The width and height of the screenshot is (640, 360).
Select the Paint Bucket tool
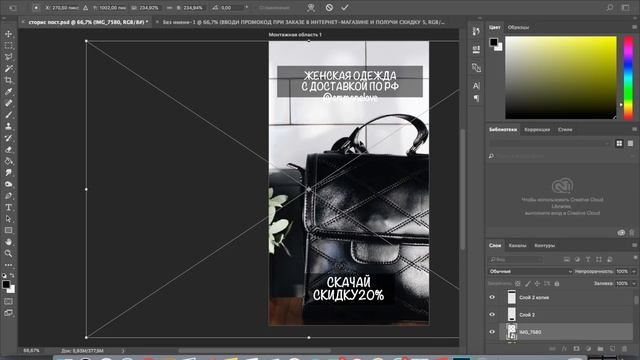pyautogui.click(x=9, y=161)
